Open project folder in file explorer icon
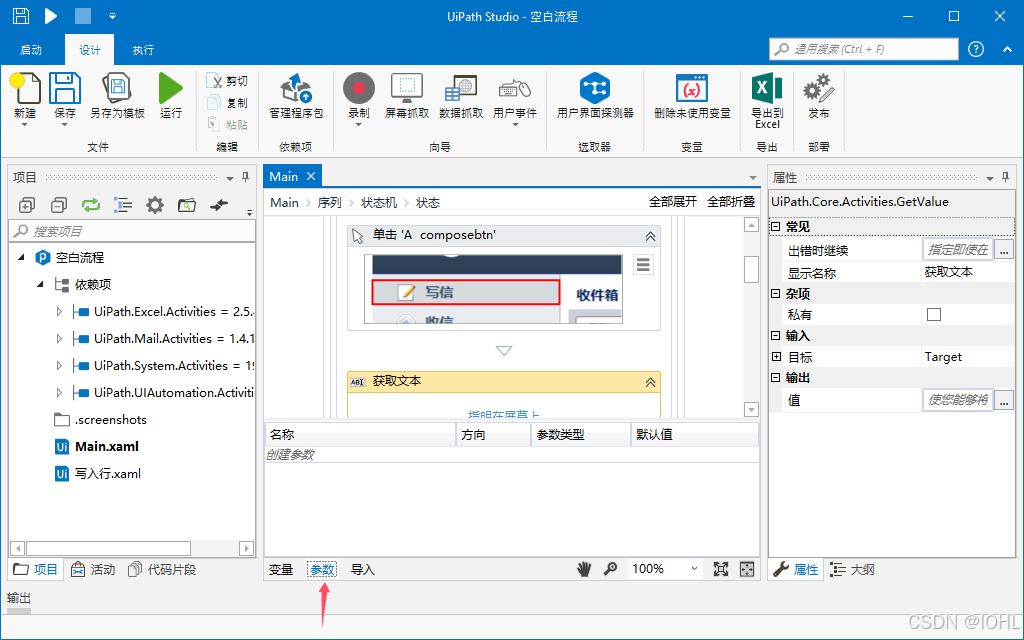 pyautogui.click(x=187, y=205)
